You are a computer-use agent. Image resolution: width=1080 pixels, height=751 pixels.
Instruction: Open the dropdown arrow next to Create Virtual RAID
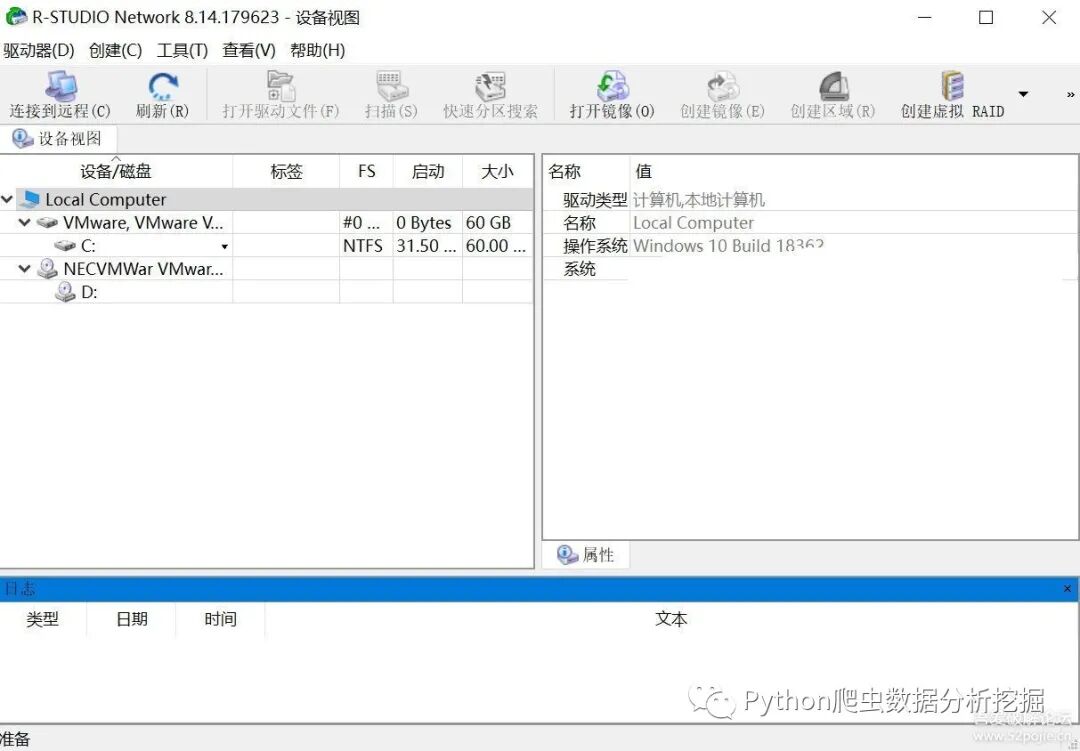click(1024, 94)
